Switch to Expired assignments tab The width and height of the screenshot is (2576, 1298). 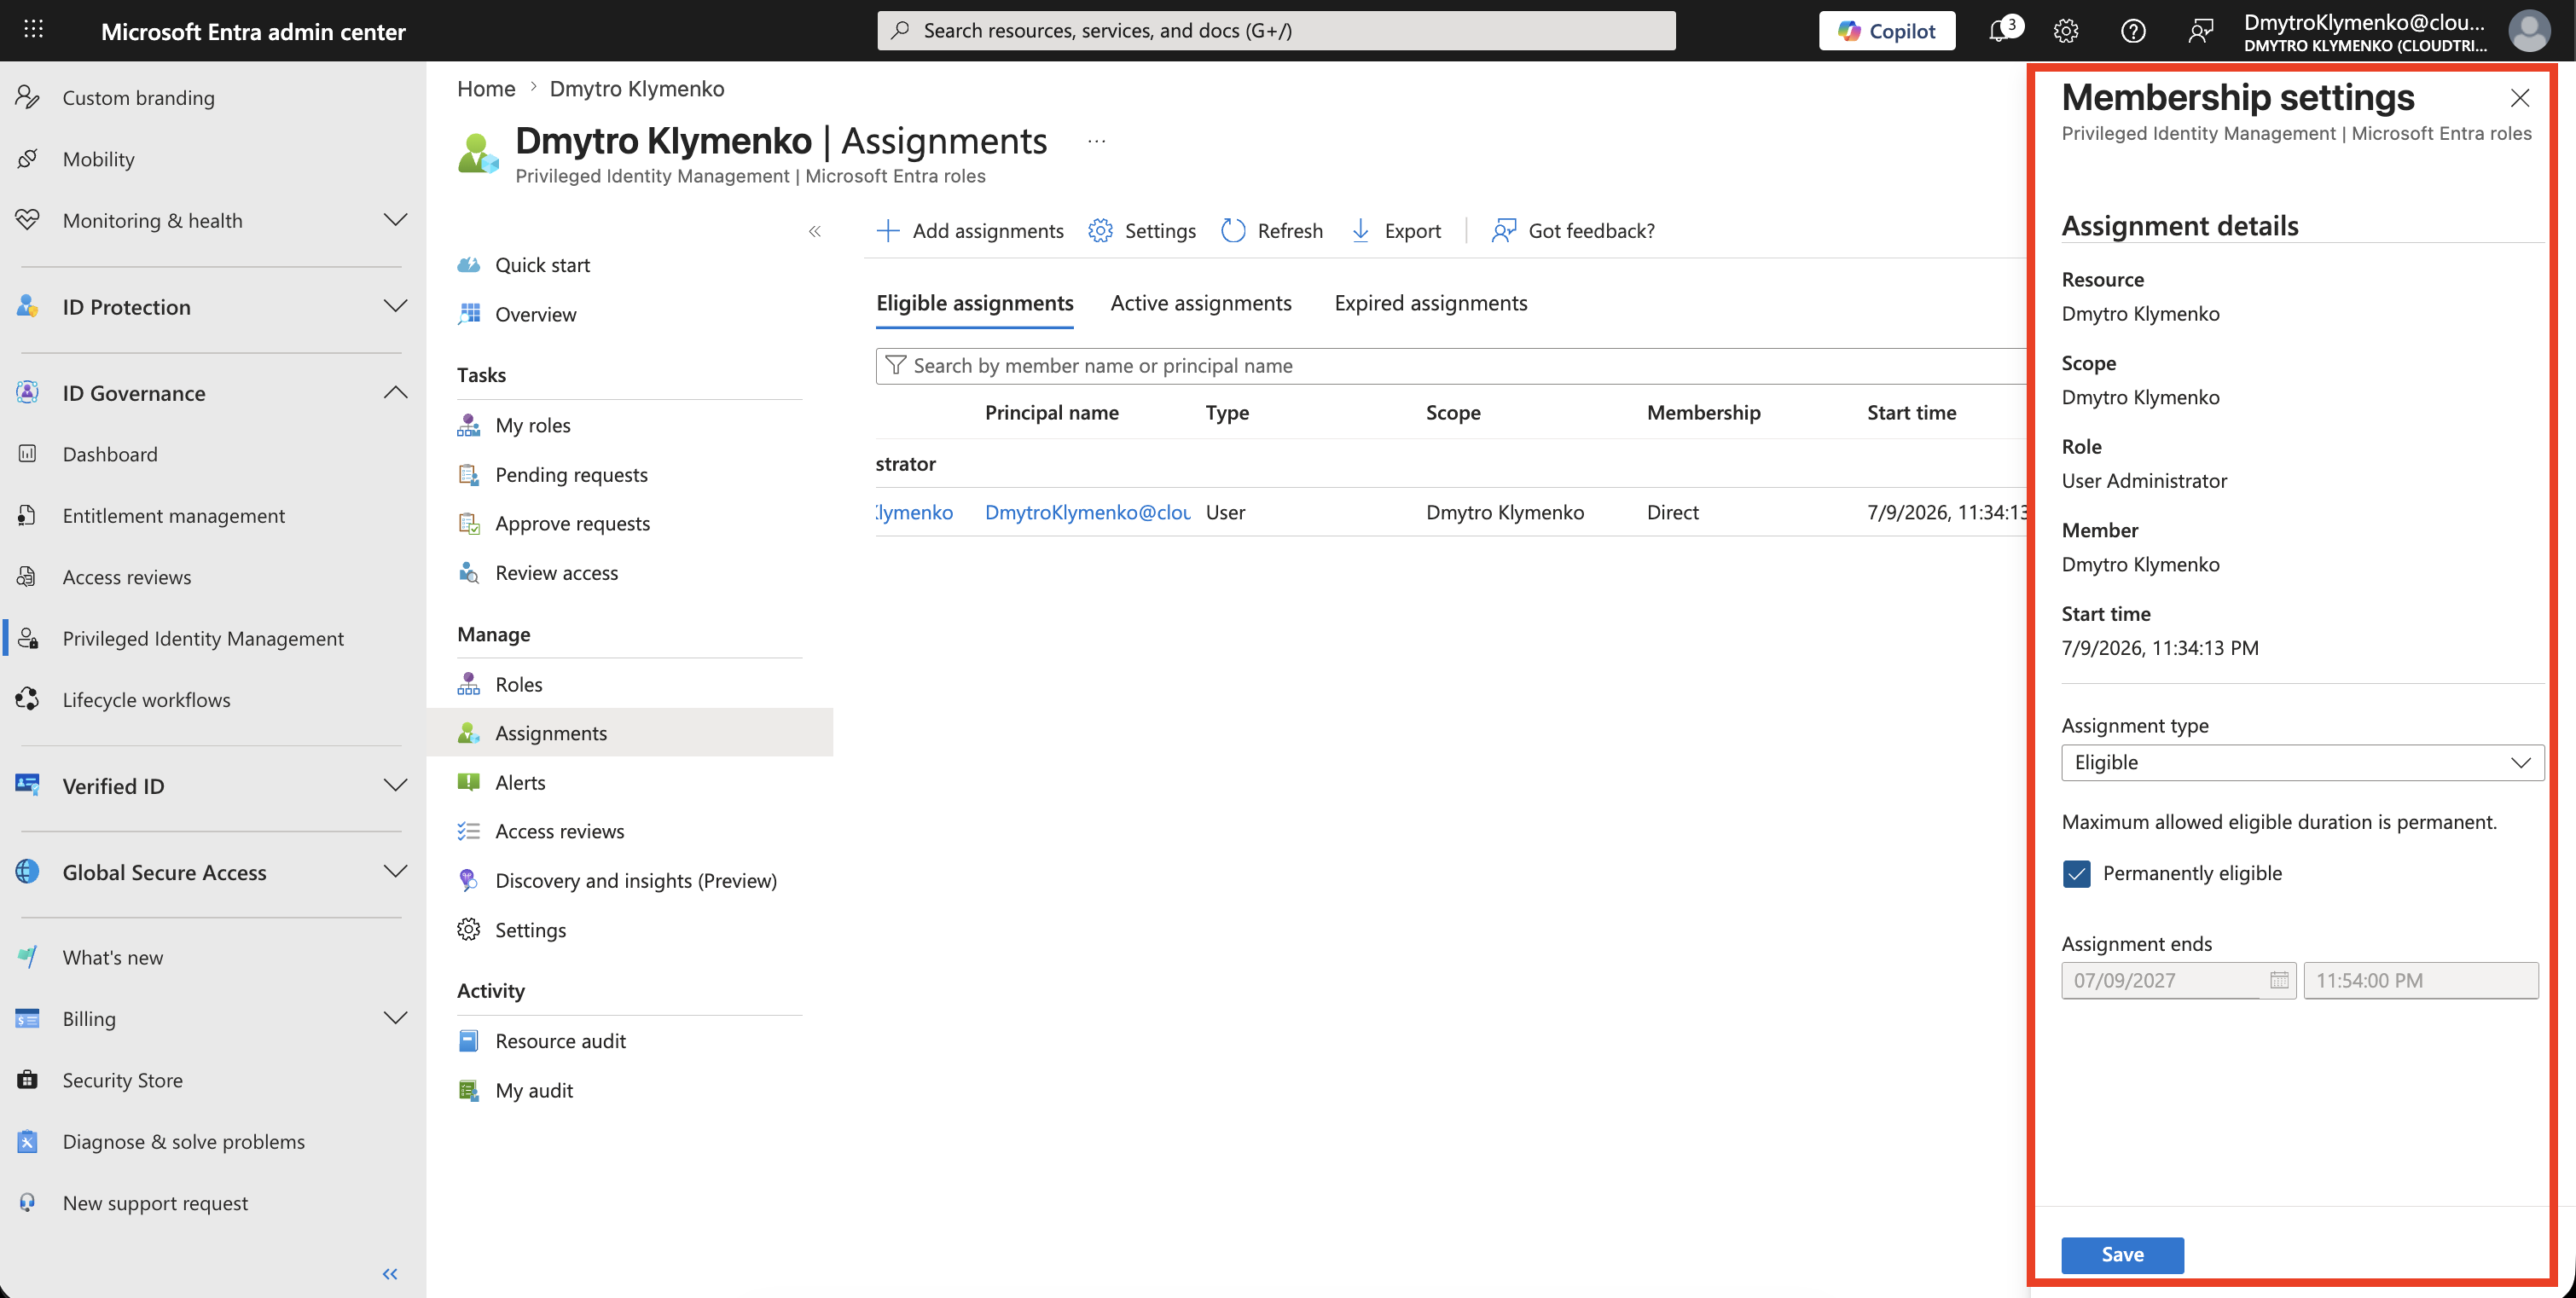pyautogui.click(x=1431, y=303)
